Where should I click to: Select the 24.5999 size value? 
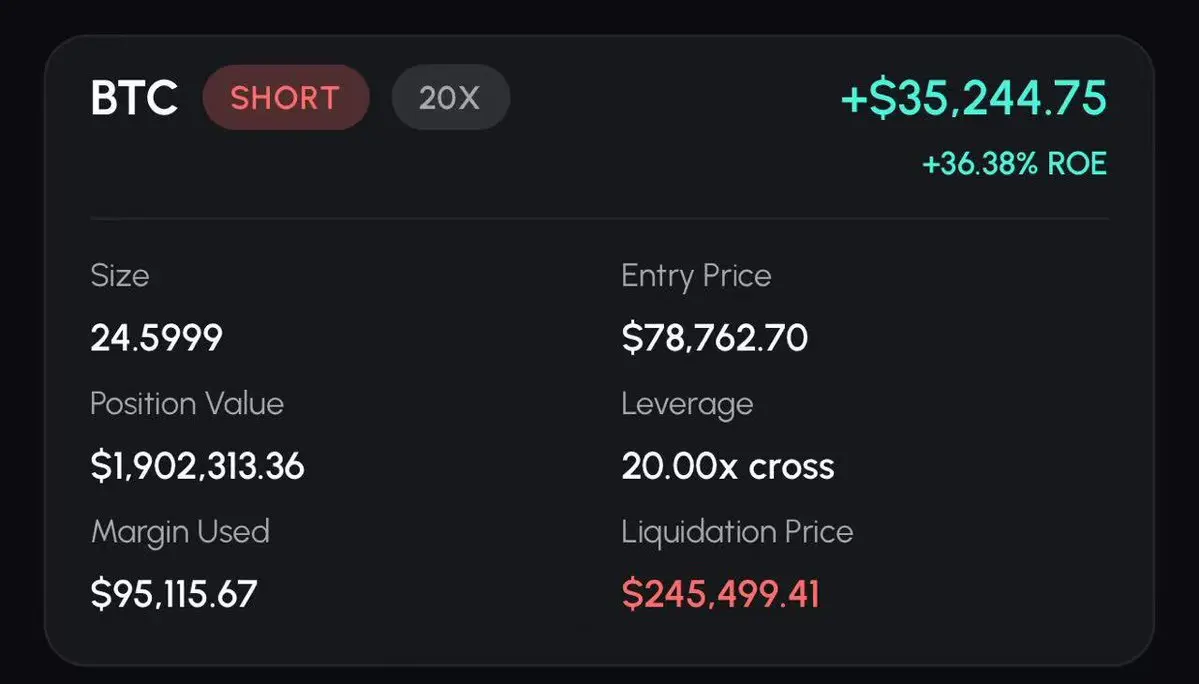(156, 339)
